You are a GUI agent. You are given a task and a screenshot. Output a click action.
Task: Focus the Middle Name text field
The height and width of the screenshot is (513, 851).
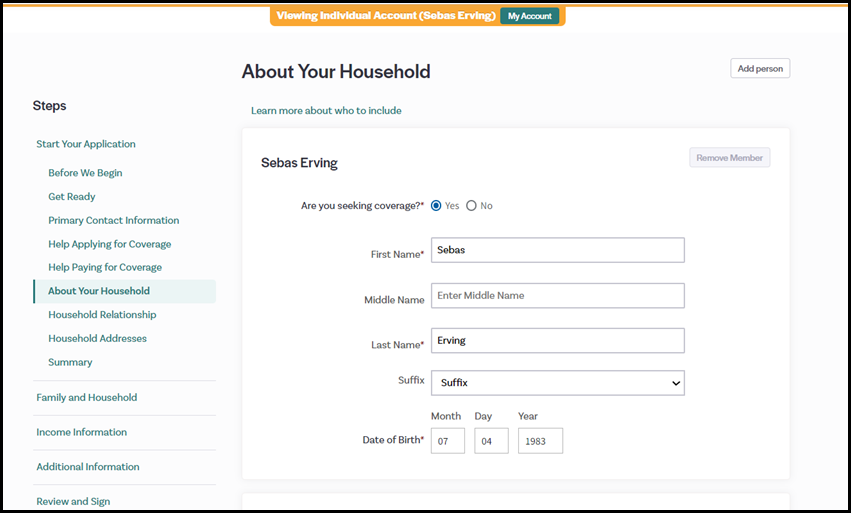[x=557, y=296]
